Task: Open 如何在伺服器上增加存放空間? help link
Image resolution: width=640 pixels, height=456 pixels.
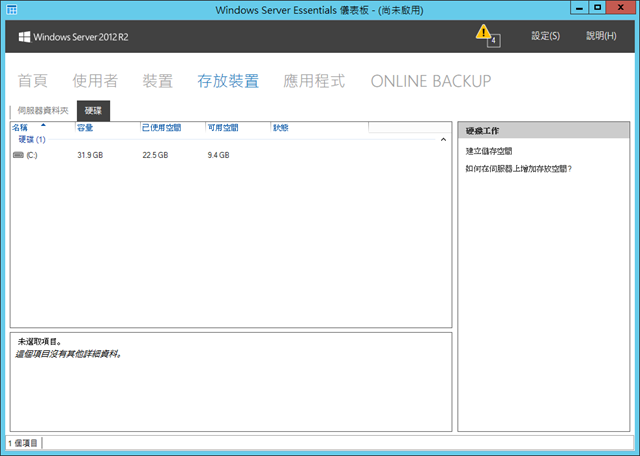Action: (519, 169)
